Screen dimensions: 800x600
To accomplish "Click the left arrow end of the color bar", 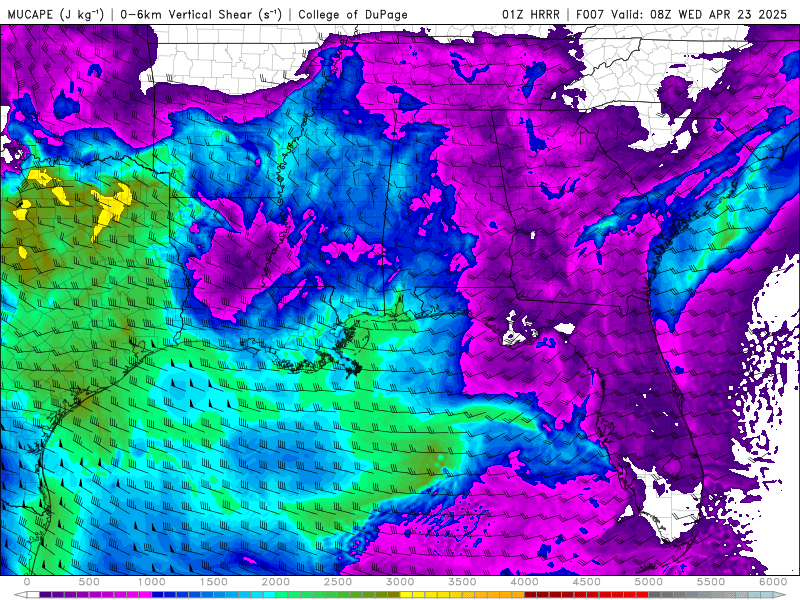I will point(20,595).
